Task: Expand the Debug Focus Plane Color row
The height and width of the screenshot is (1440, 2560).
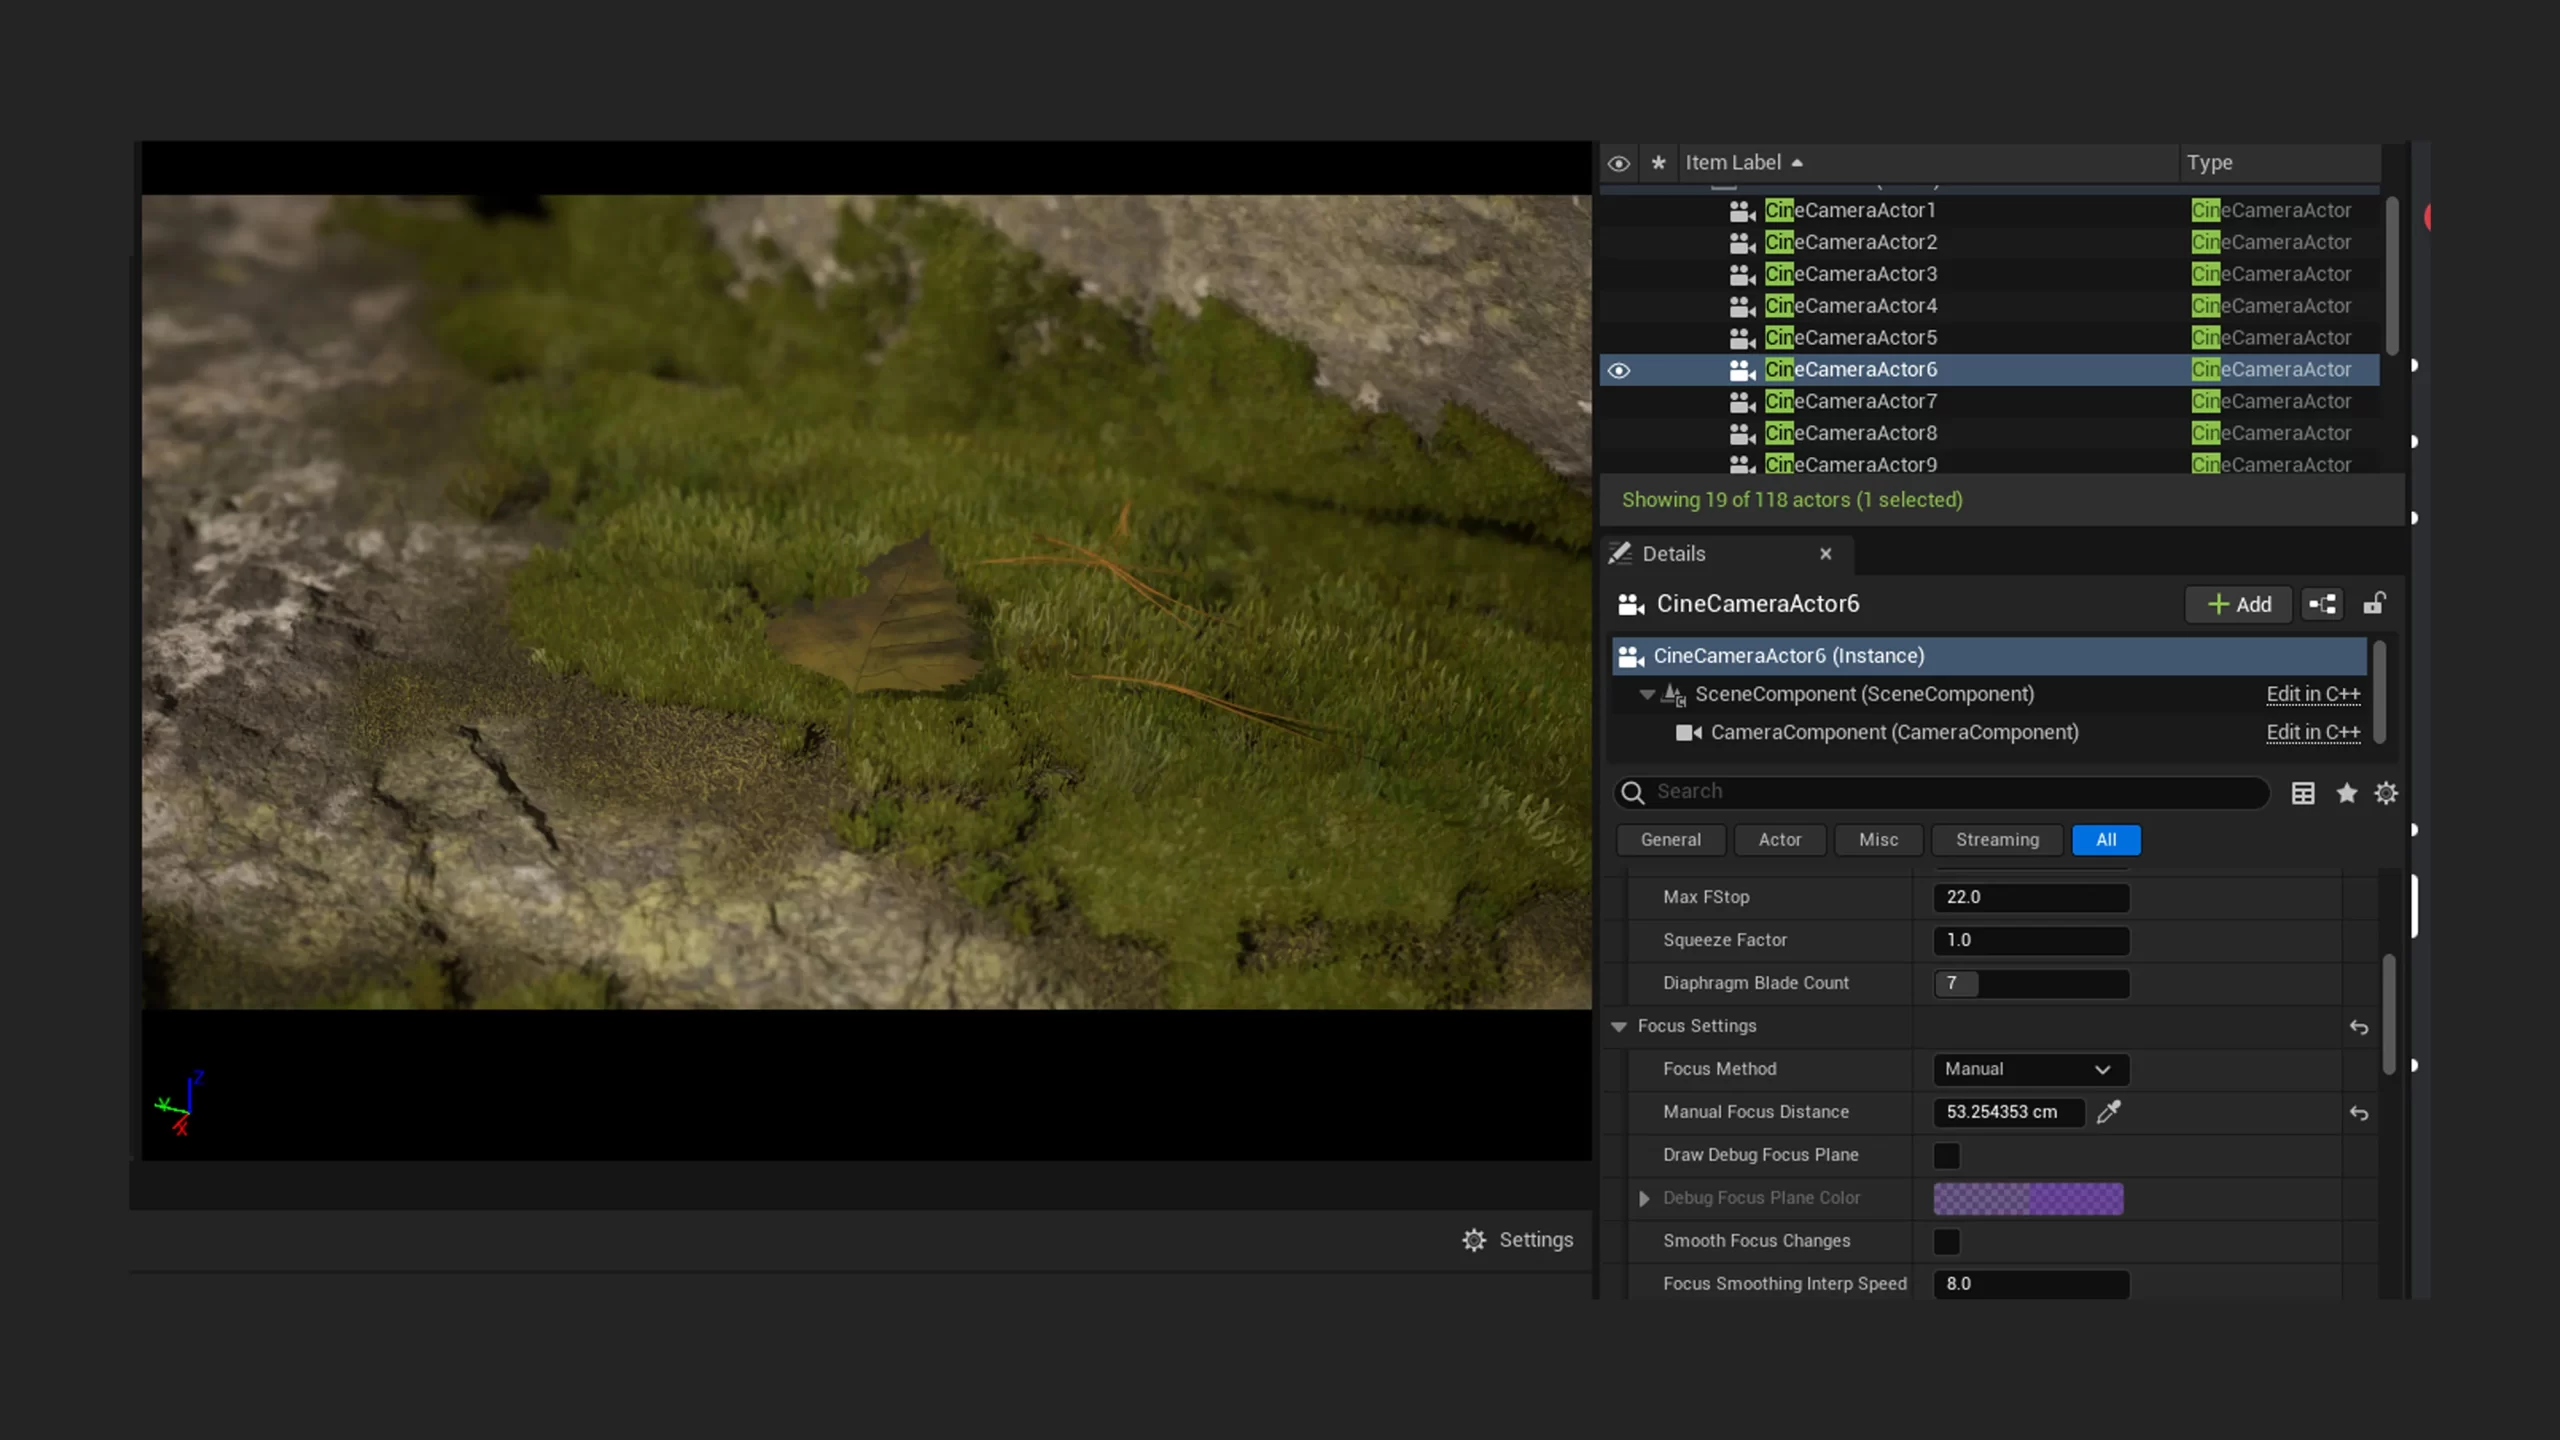Action: click(1644, 1198)
